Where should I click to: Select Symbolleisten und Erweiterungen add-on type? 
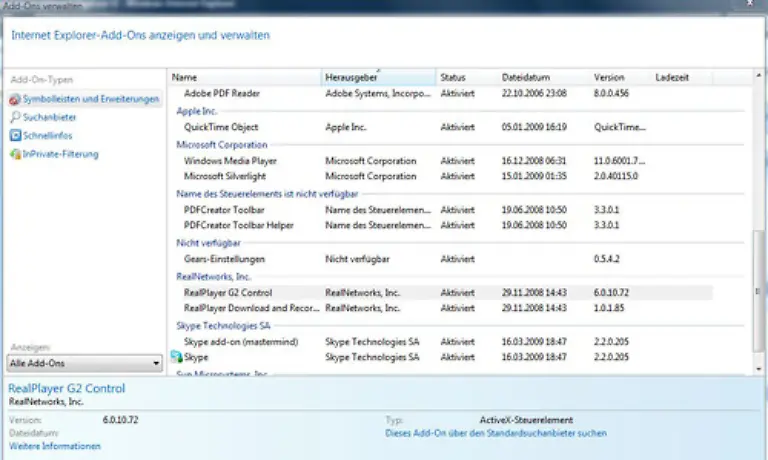(x=85, y=99)
